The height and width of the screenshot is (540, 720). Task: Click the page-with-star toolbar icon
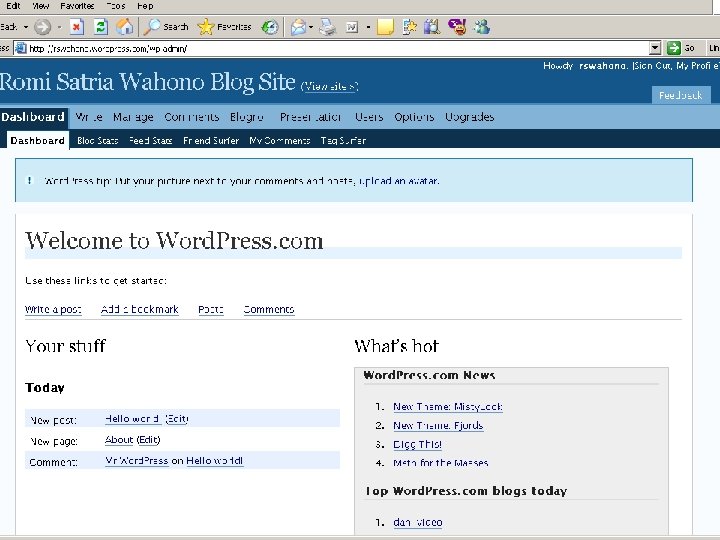pos(409,27)
